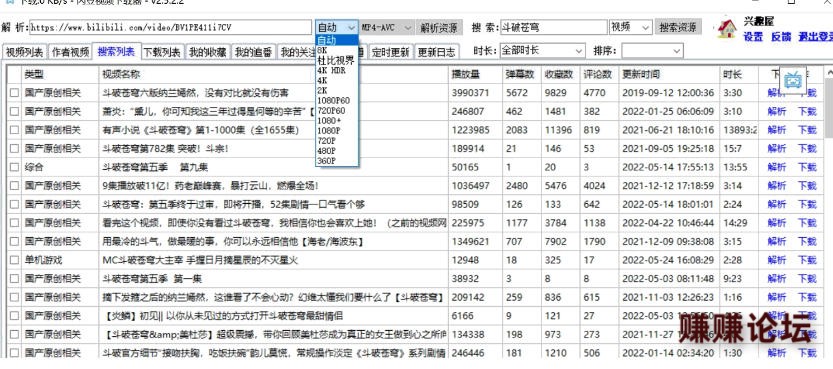Click the floating bilibili TV icon

click(794, 81)
